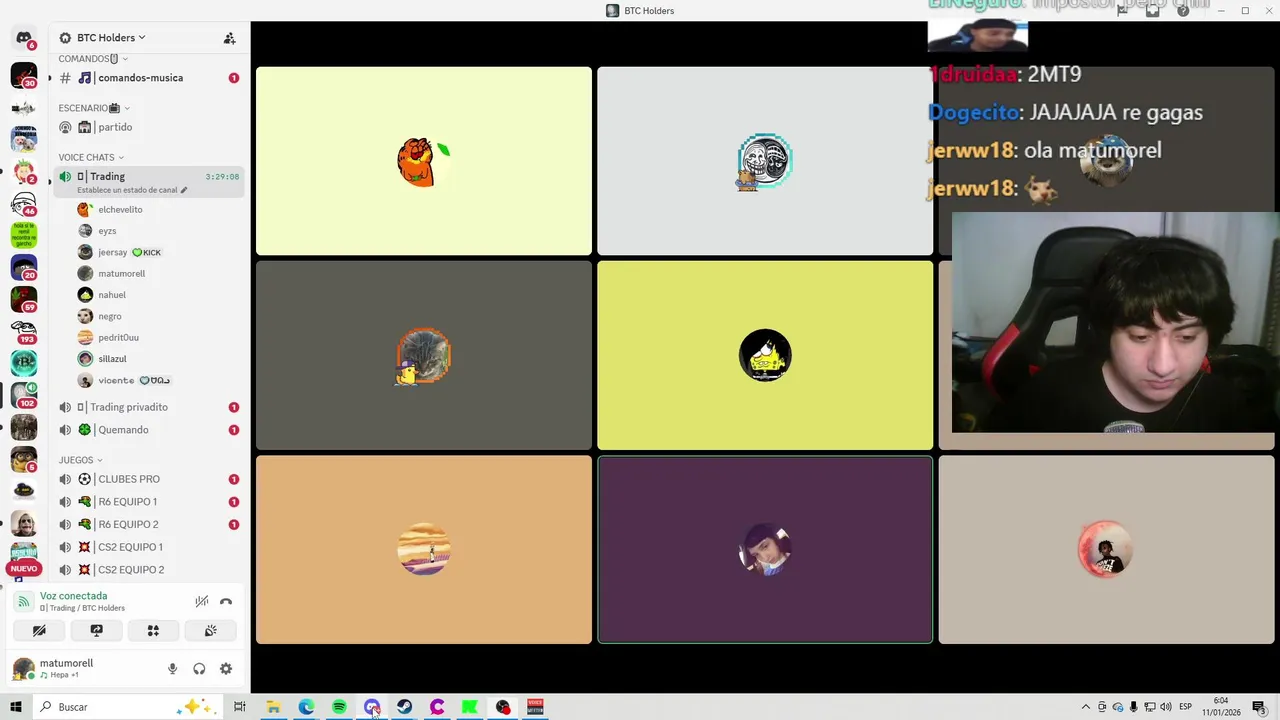
Task: Edit channel status pencil icon under Trading
Action: click(183, 190)
